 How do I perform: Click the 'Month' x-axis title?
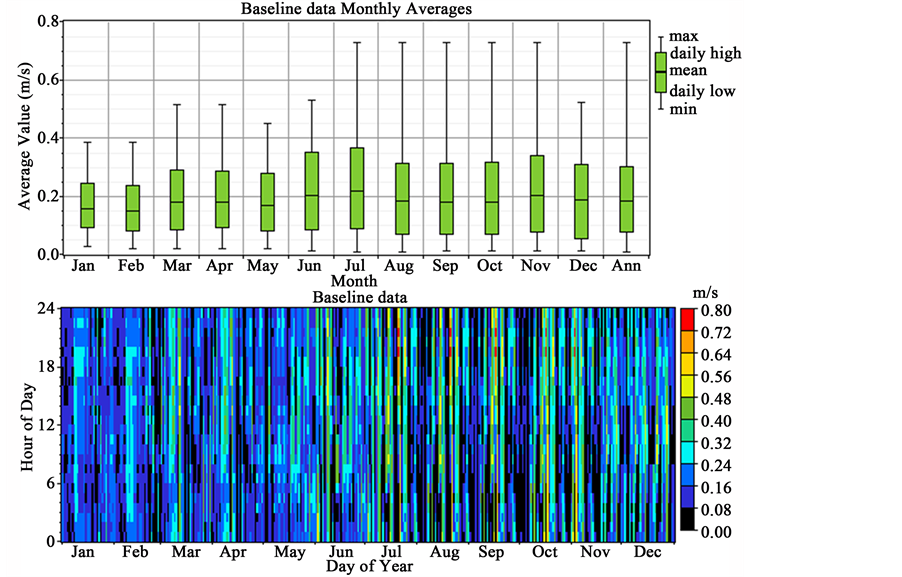coord(356,282)
